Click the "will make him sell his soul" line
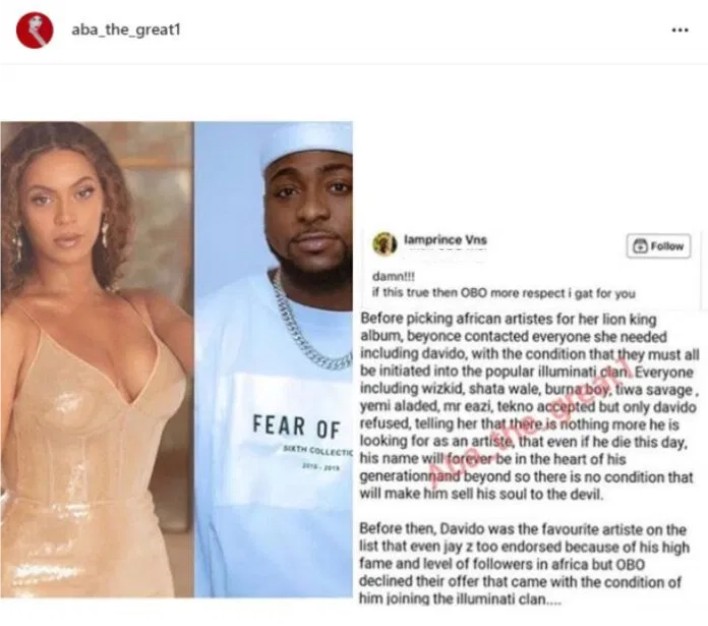708x626 pixels. (x=481, y=494)
